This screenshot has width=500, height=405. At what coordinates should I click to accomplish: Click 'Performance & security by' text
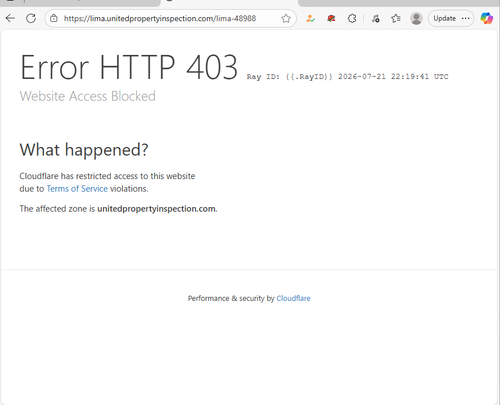(231, 298)
